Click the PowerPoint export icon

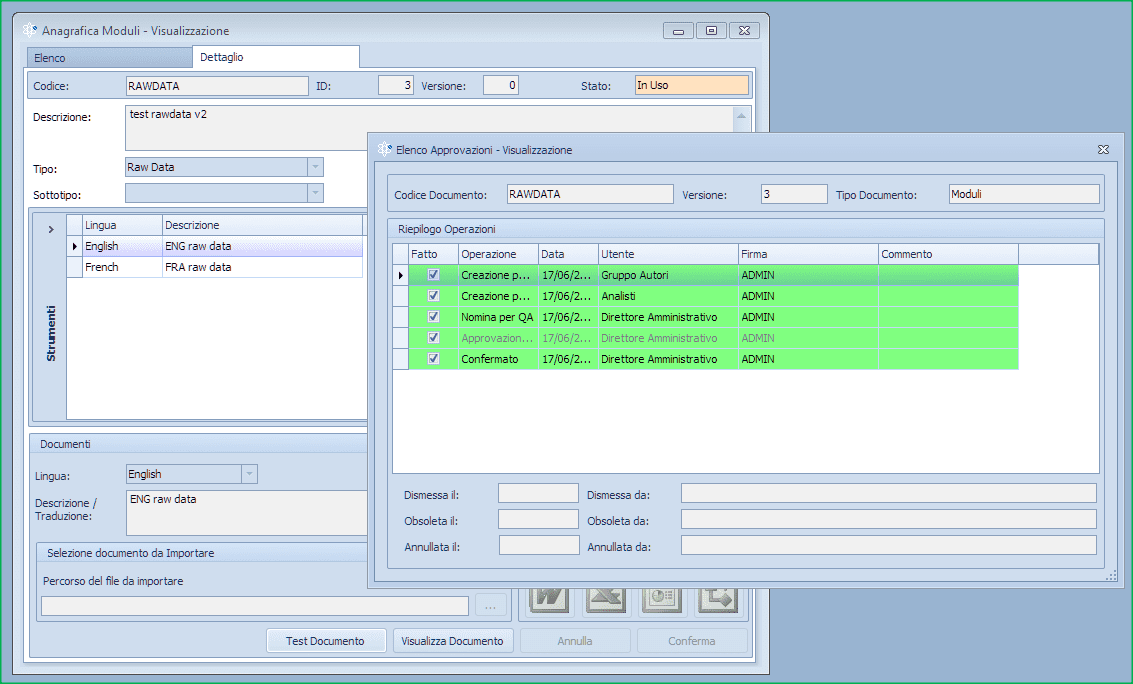(x=660, y=598)
